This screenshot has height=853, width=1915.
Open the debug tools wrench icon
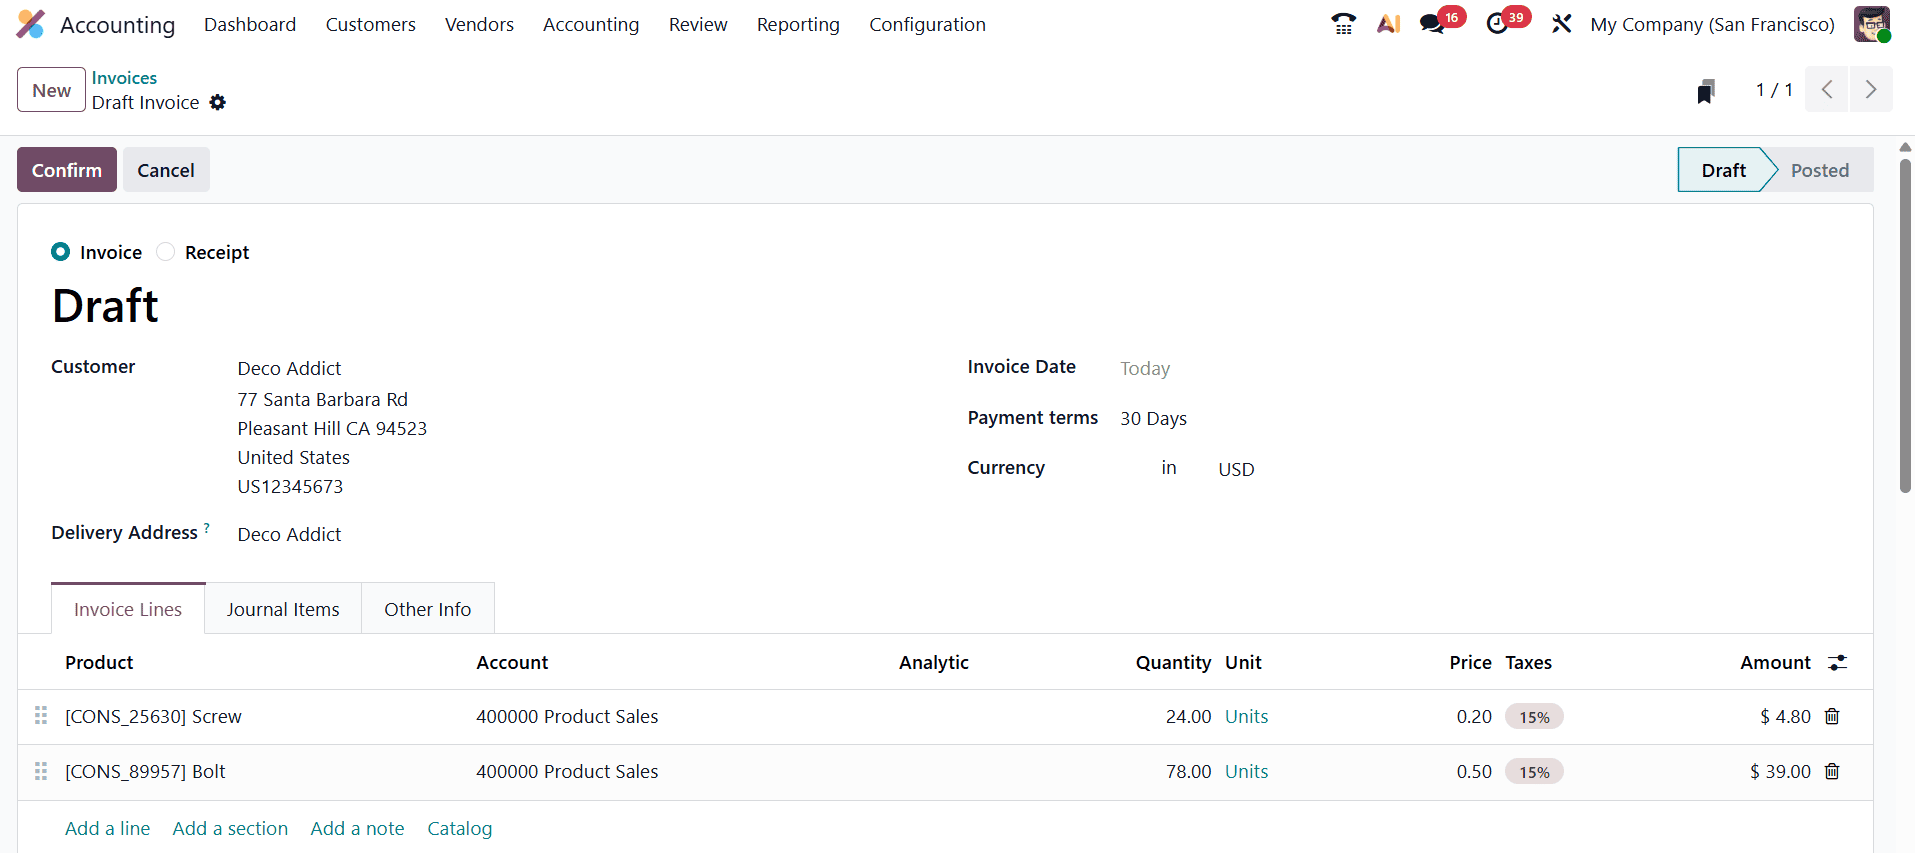(x=1561, y=24)
